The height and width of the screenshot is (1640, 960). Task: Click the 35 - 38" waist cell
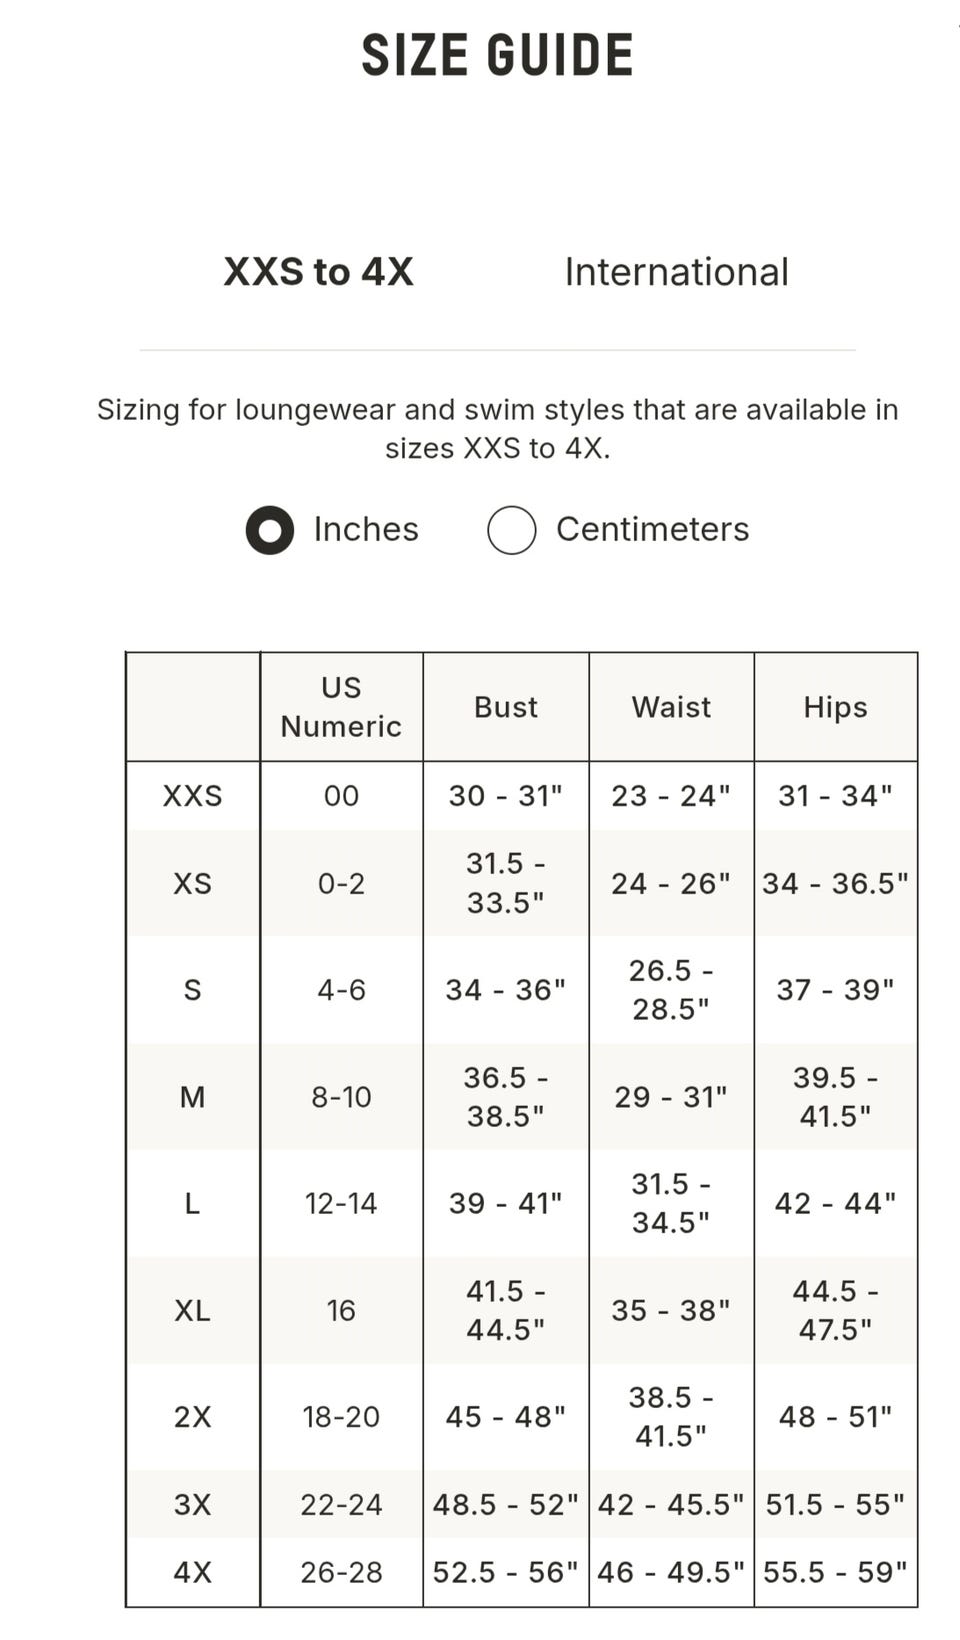pos(671,1310)
